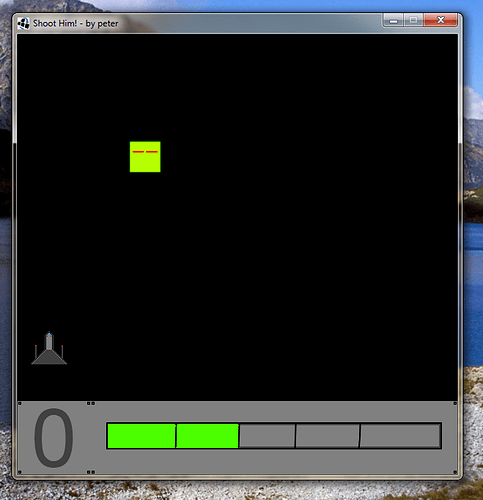Screen dimensions: 483x500
Task: Close the Shoot Him! game window
Action: click(x=440, y=20)
